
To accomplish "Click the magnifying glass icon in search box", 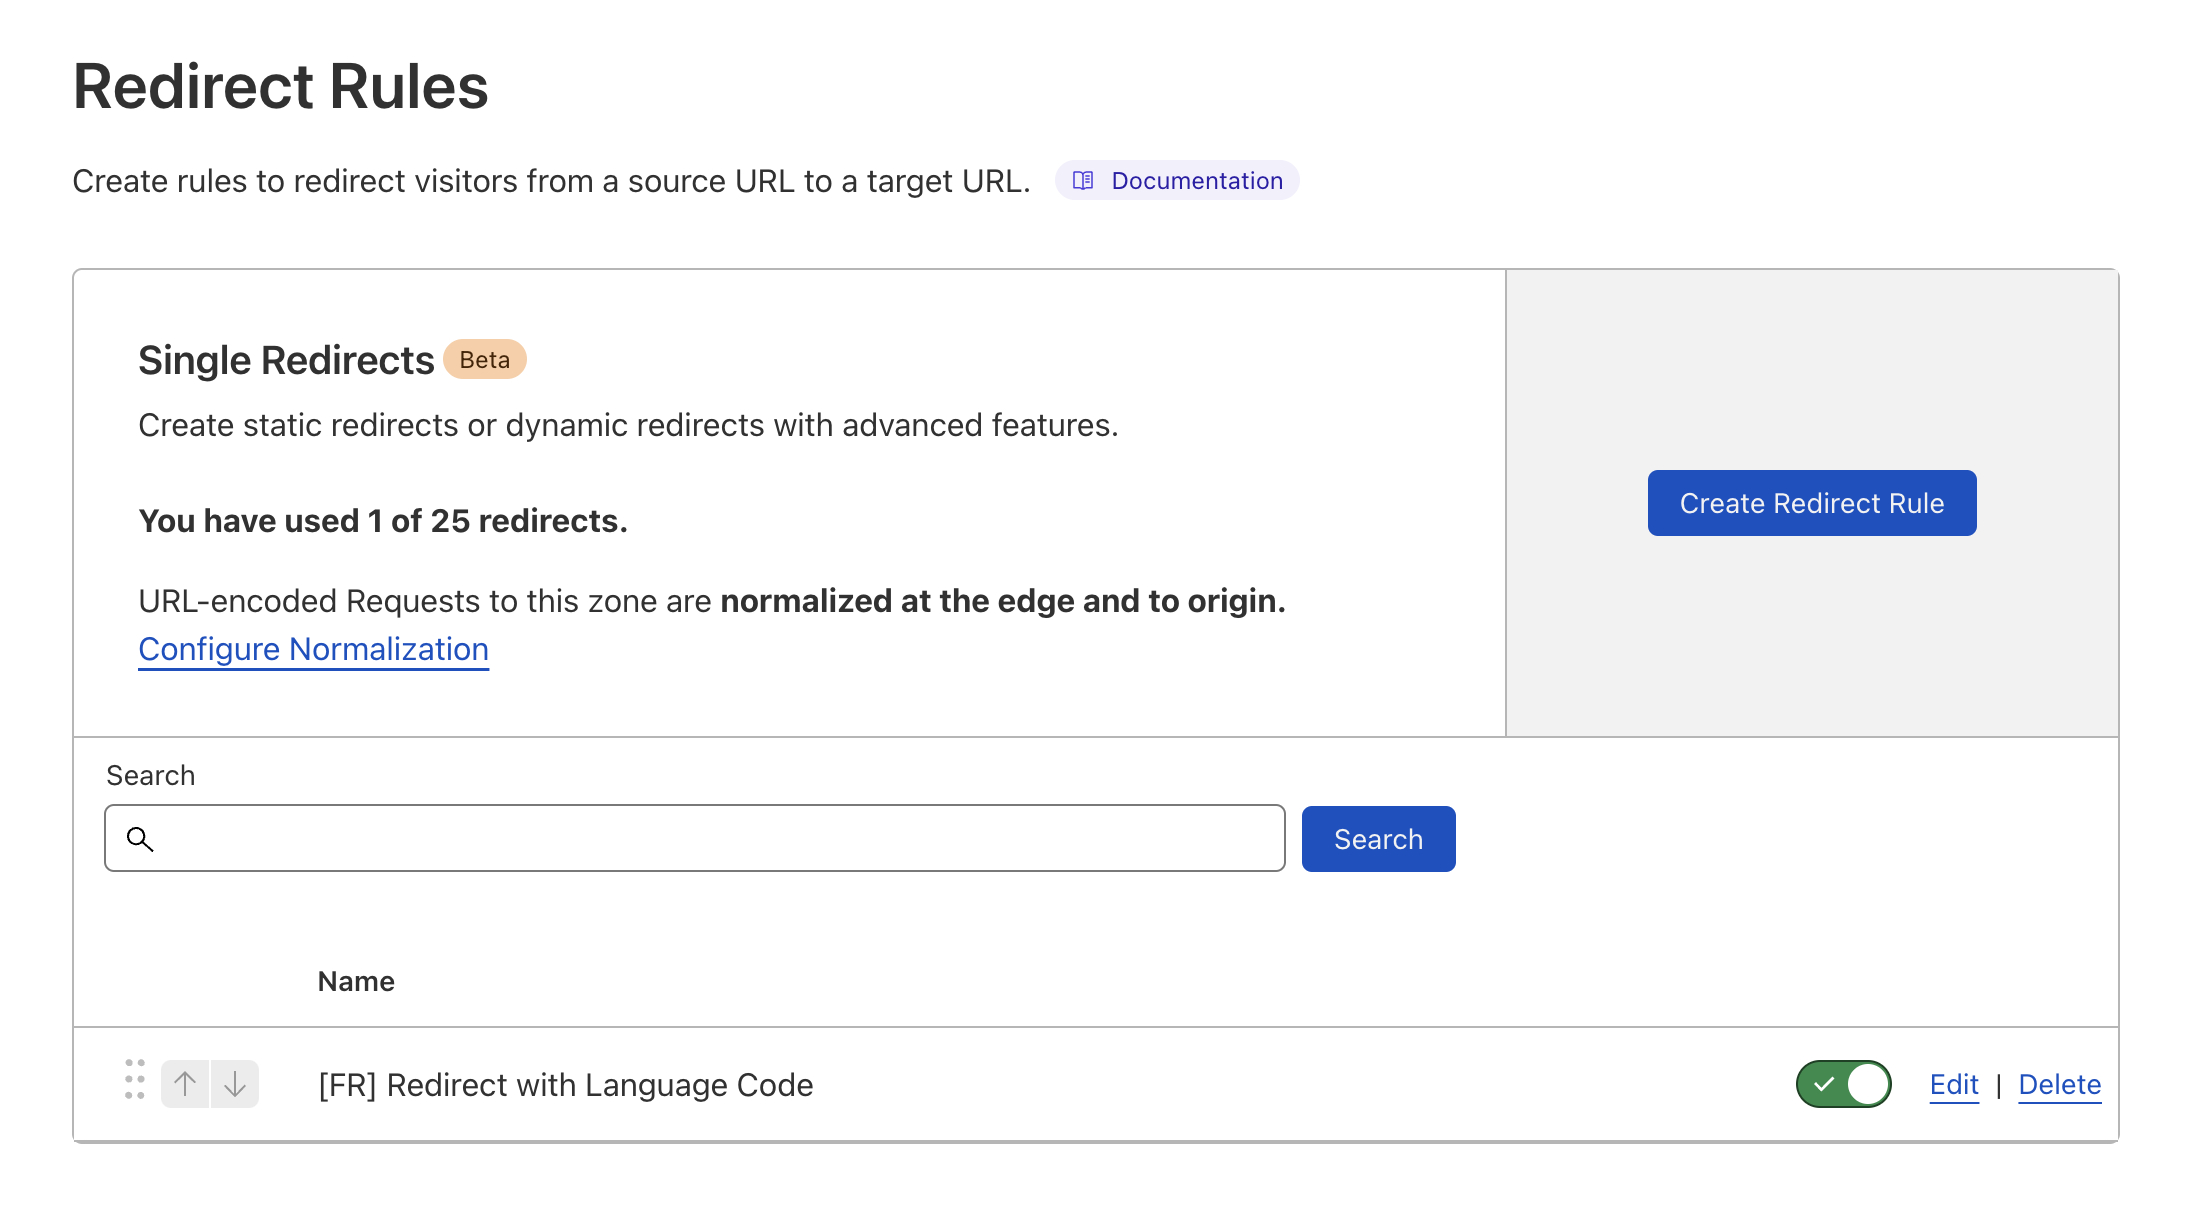I will 140,839.
